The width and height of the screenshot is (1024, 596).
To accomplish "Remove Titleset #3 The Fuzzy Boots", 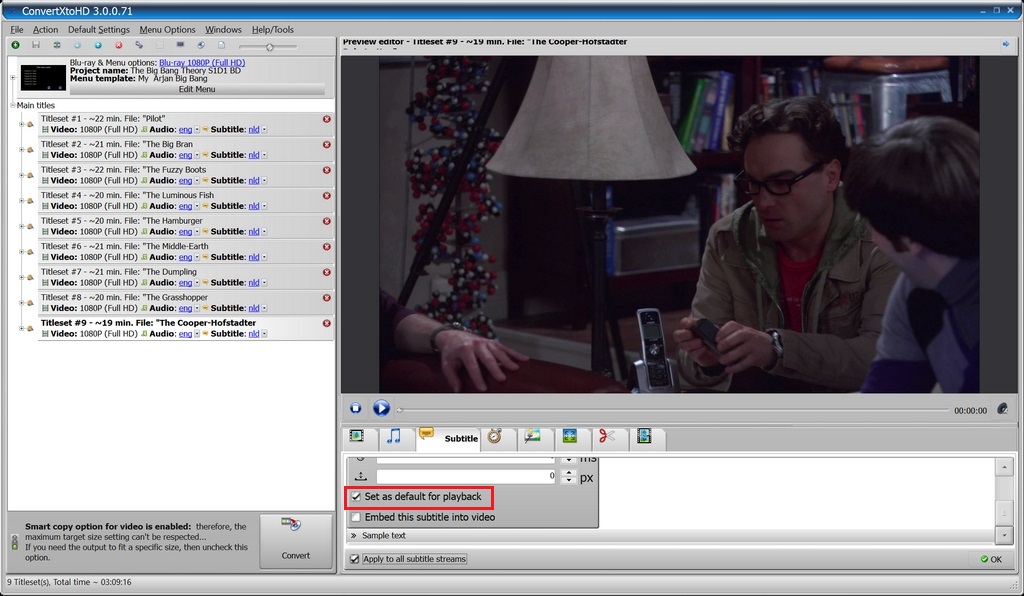I will click(x=327, y=170).
